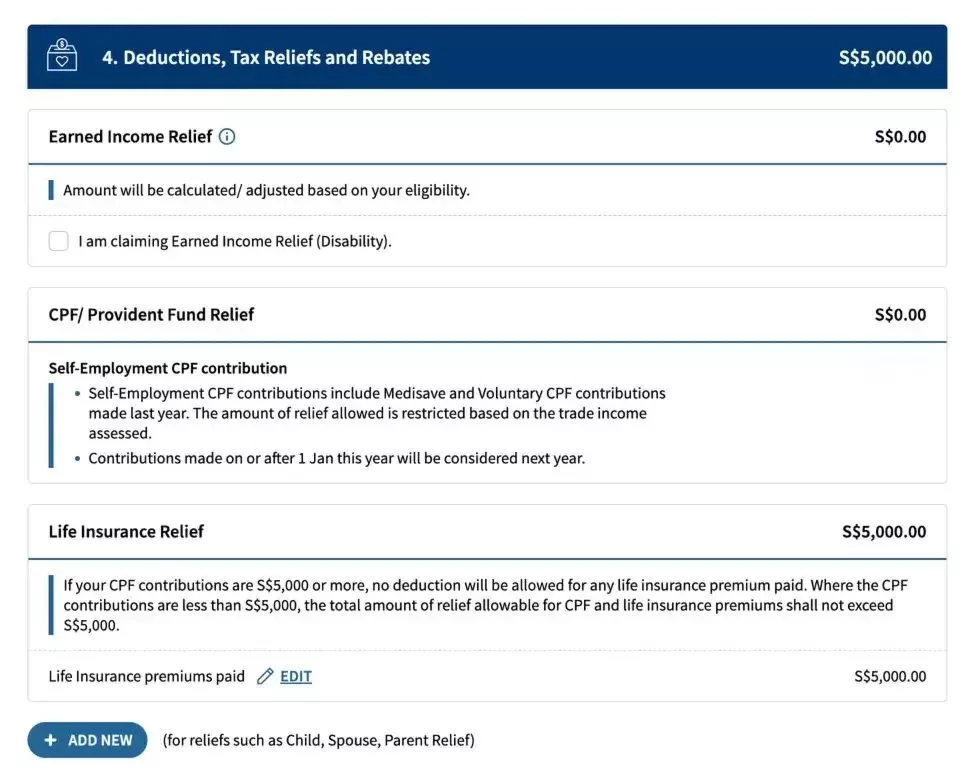Select the Life Insurance Relief heading
Image resolution: width=974 pixels, height=780 pixels.
[126, 532]
